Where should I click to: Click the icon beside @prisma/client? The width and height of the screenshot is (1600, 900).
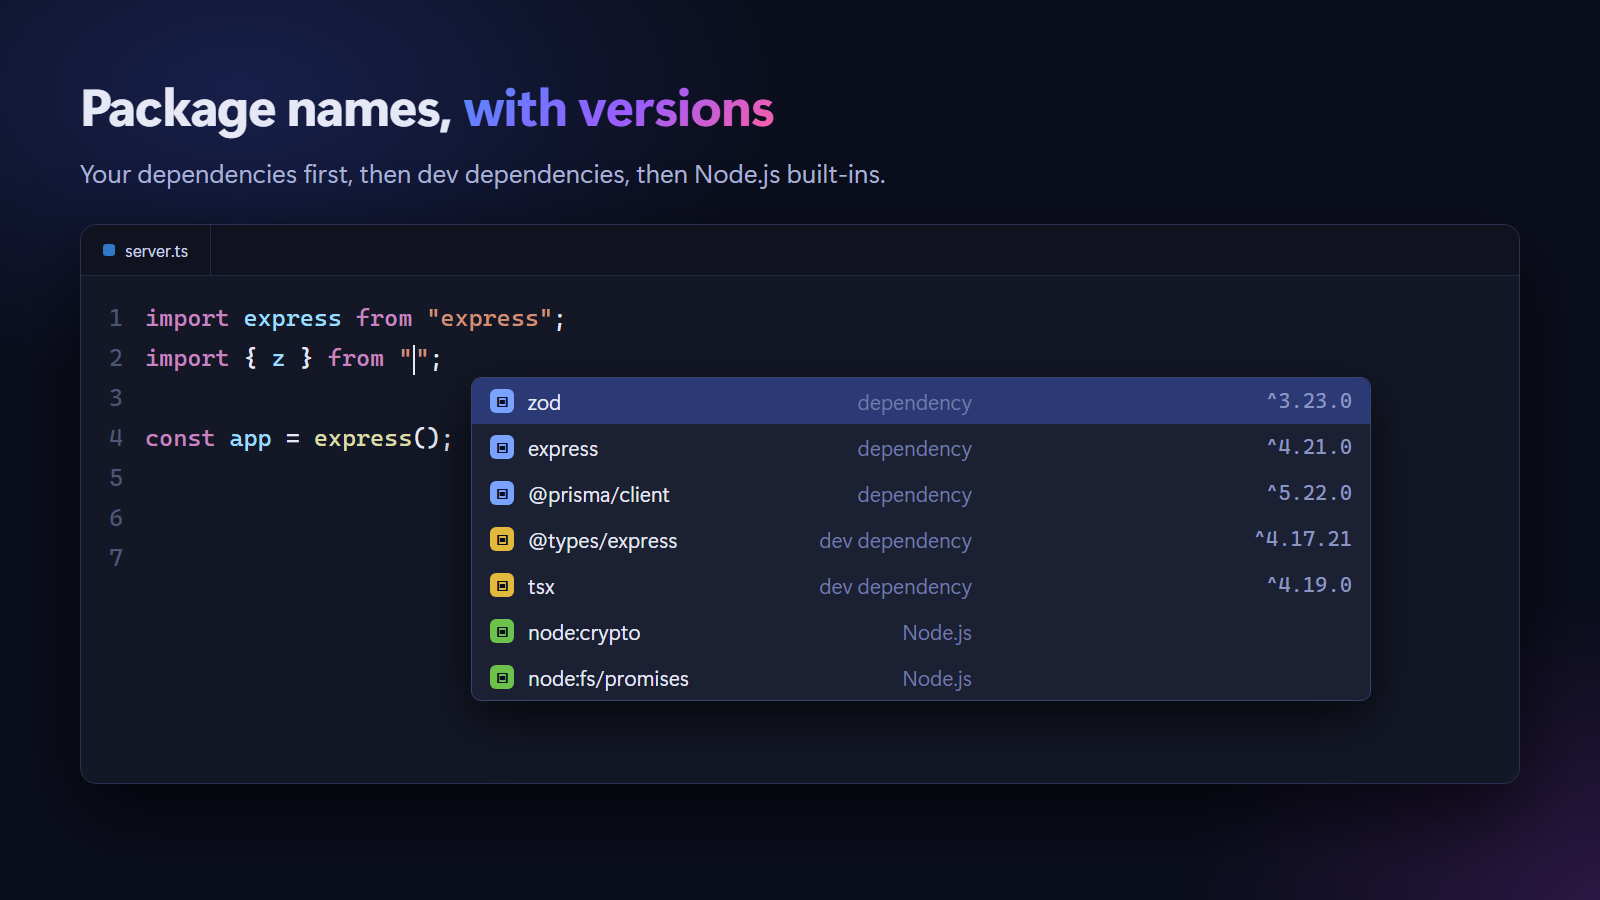[x=502, y=494]
